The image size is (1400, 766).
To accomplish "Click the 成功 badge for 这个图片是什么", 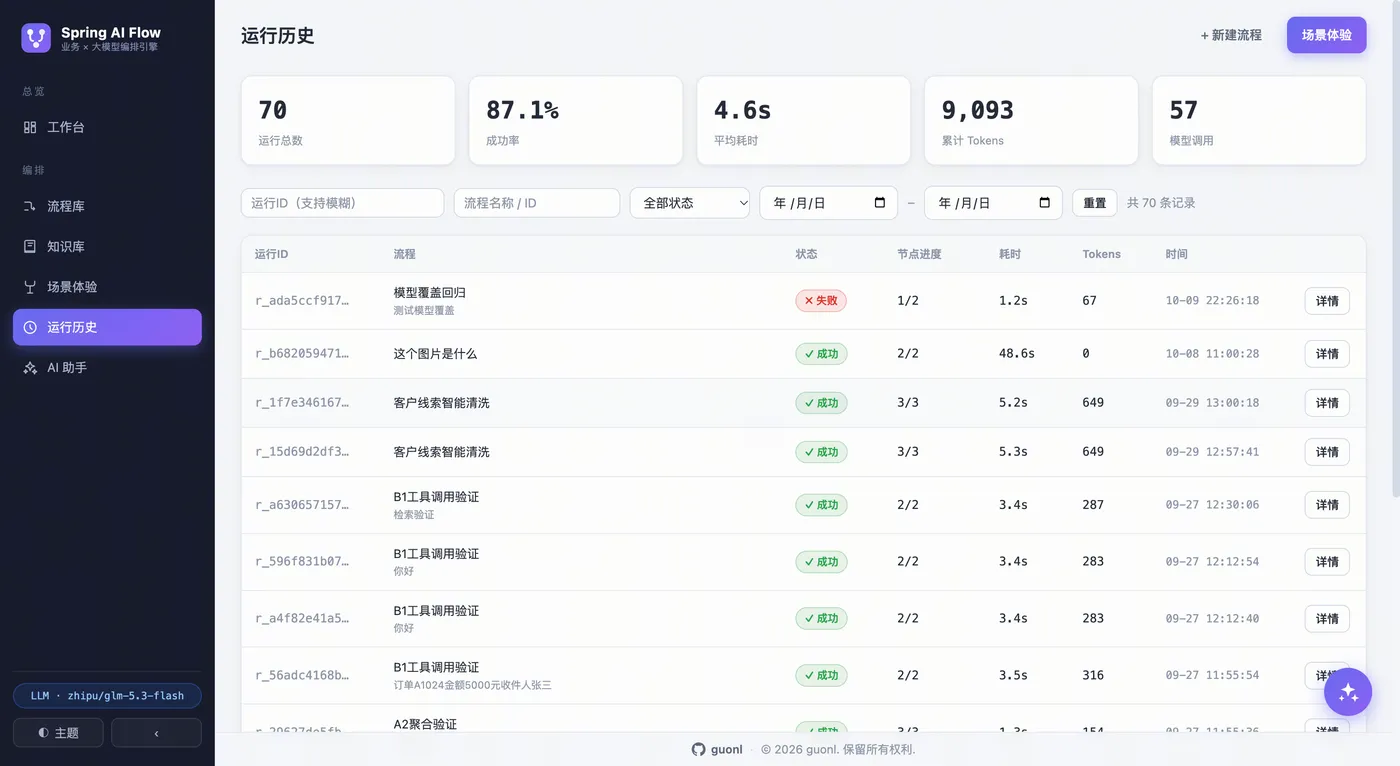I will pos(821,354).
